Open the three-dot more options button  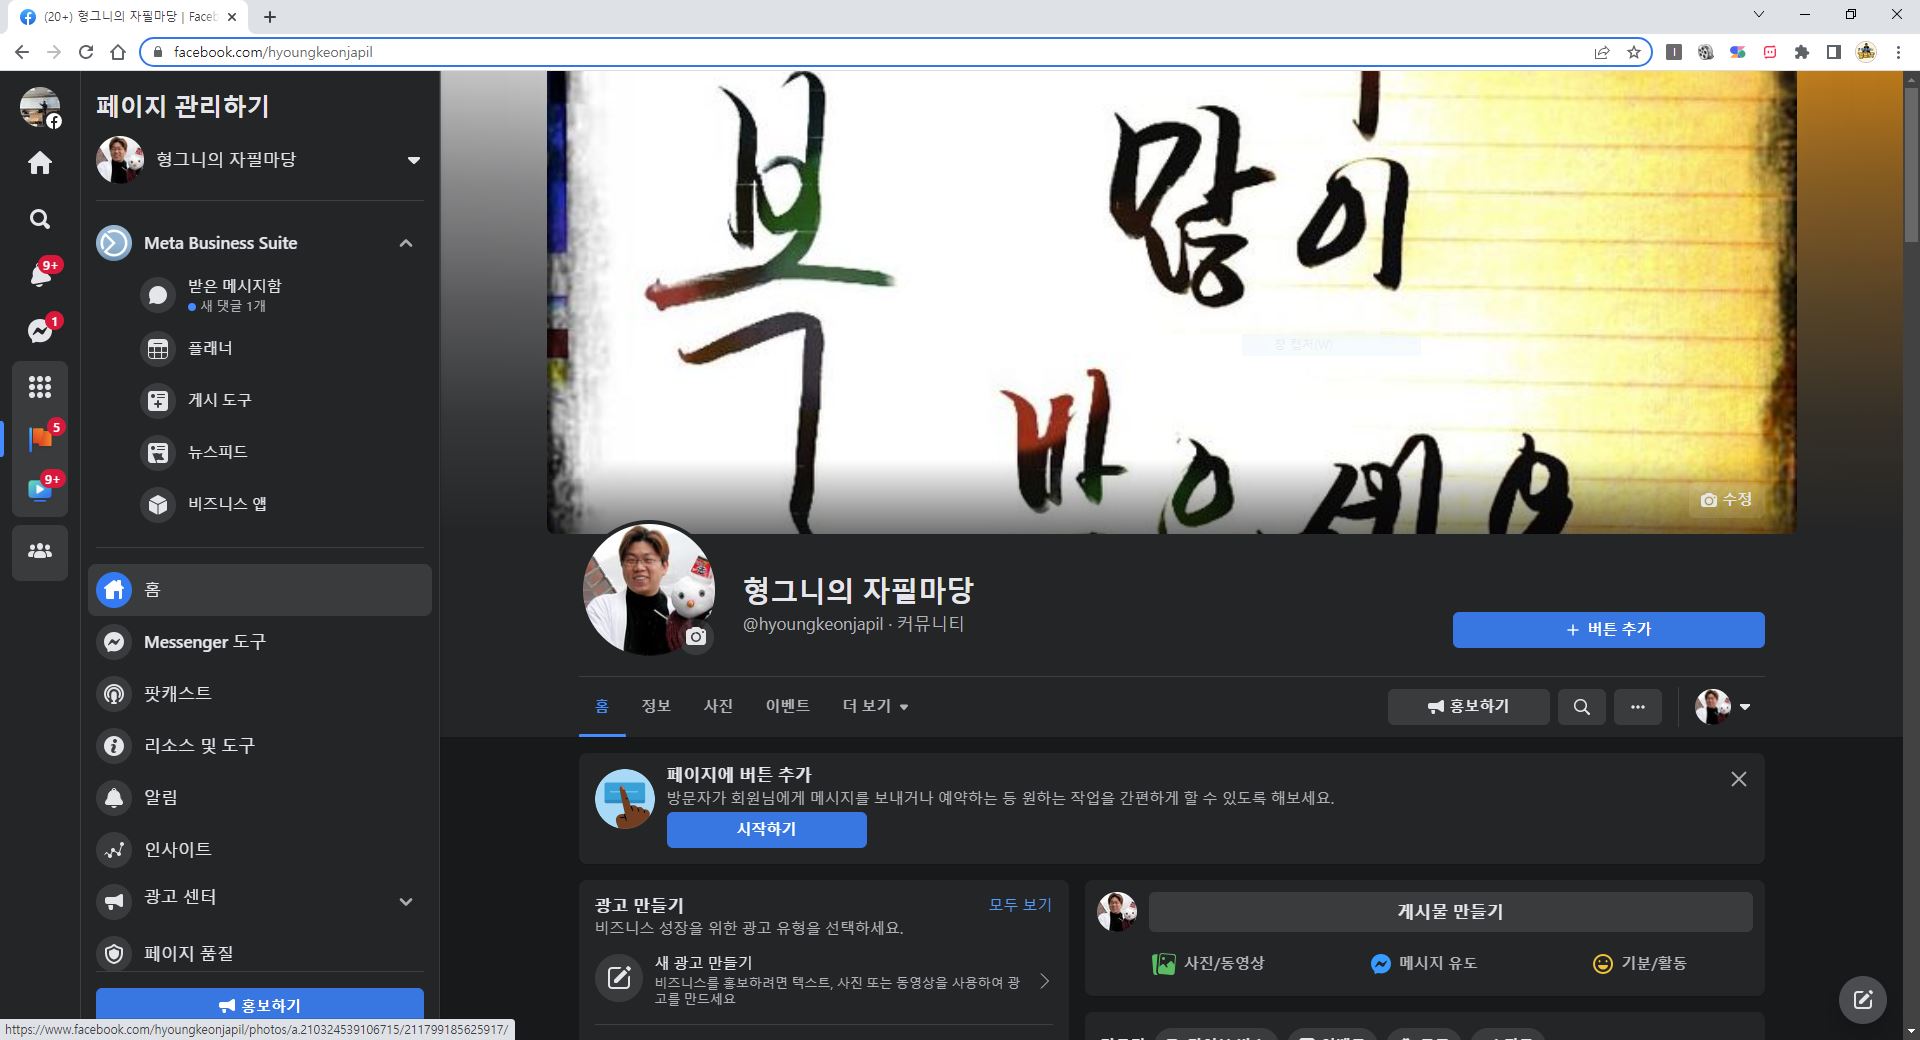point(1637,707)
